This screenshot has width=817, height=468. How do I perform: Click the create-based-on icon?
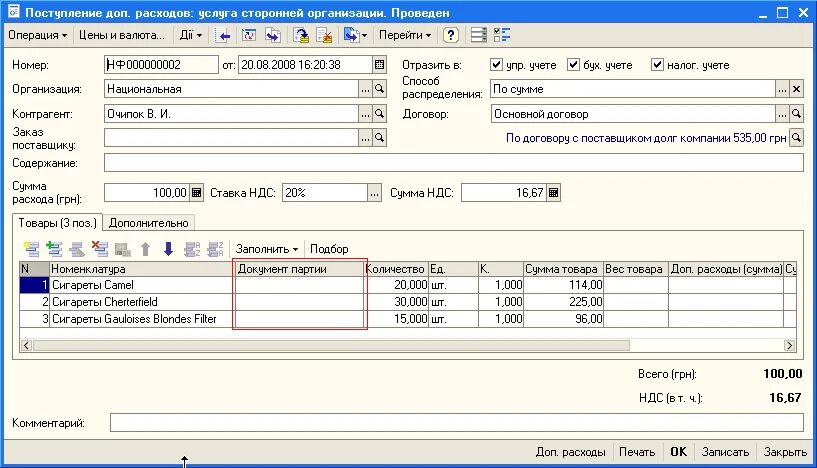click(x=355, y=35)
